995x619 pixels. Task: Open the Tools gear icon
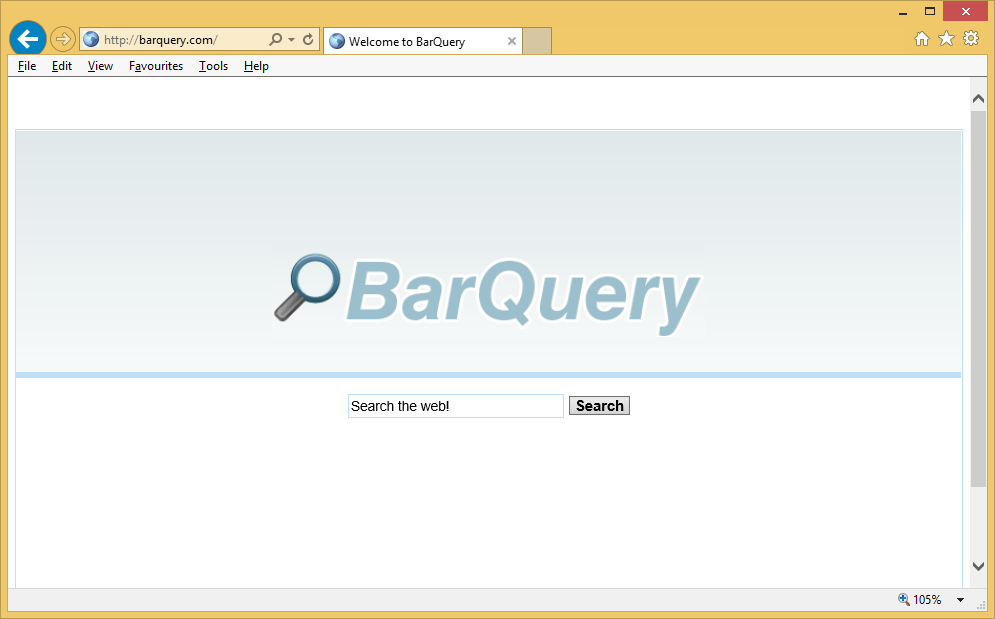click(x=971, y=39)
